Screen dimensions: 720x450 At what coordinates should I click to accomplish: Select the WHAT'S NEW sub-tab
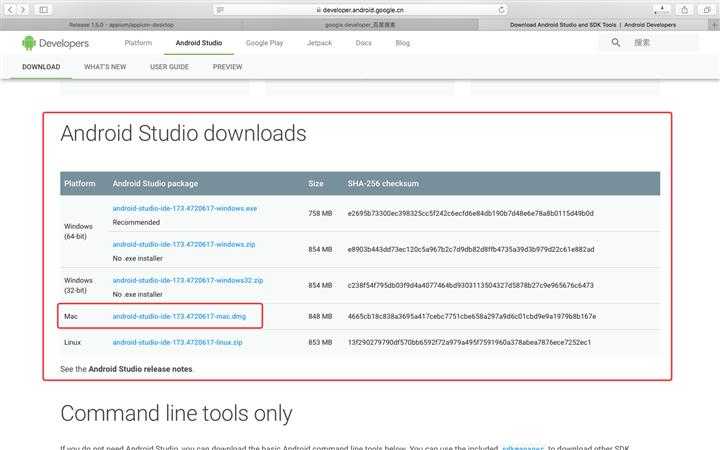pos(105,67)
